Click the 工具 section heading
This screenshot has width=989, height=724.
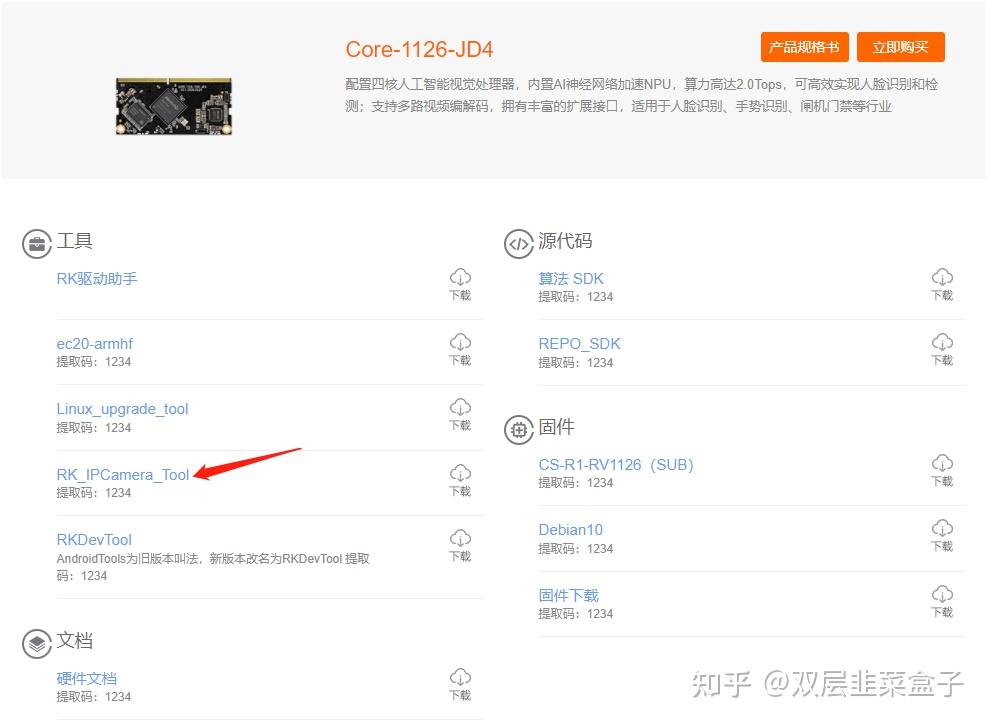pos(74,241)
